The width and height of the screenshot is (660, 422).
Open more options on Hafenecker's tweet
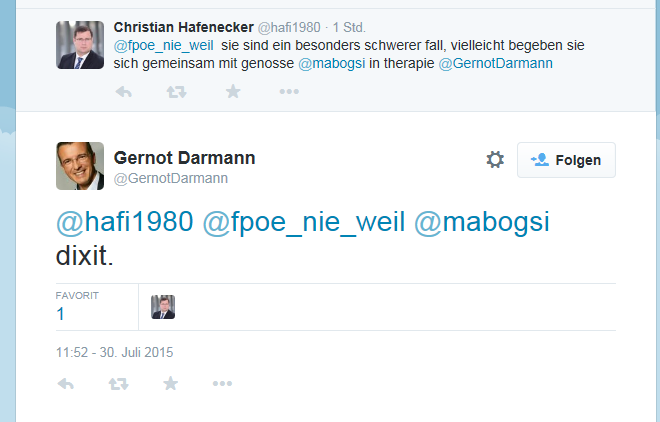click(x=288, y=92)
